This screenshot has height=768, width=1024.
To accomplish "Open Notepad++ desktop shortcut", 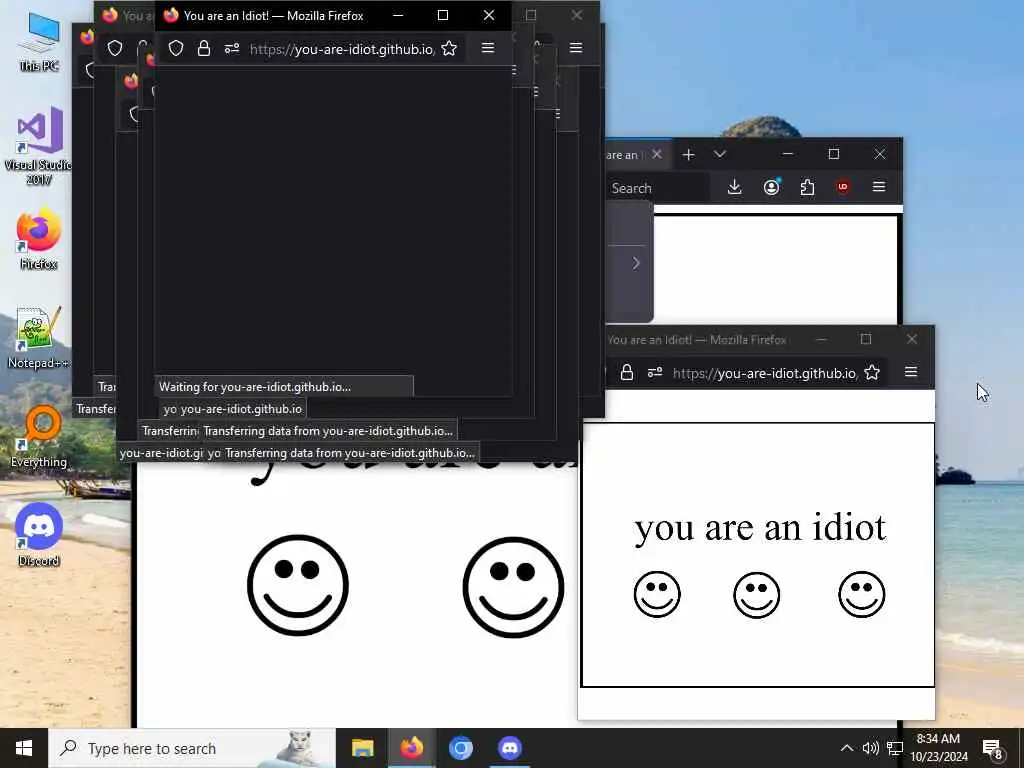I will [x=39, y=338].
